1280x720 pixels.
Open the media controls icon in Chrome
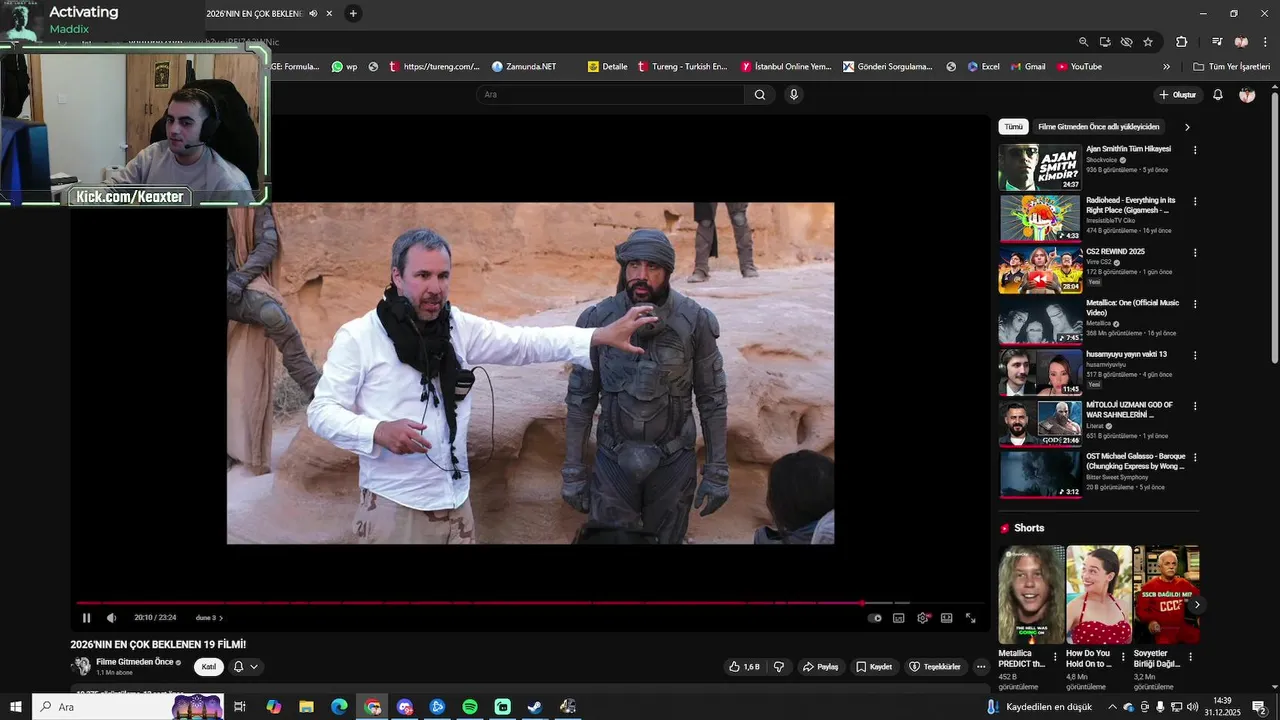[x=1217, y=42]
